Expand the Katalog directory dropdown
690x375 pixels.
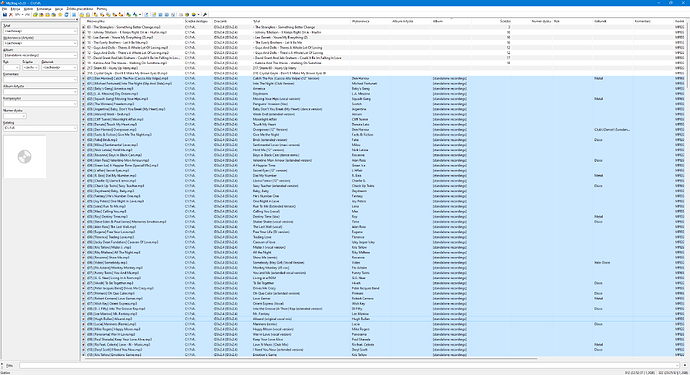pos(75,128)
